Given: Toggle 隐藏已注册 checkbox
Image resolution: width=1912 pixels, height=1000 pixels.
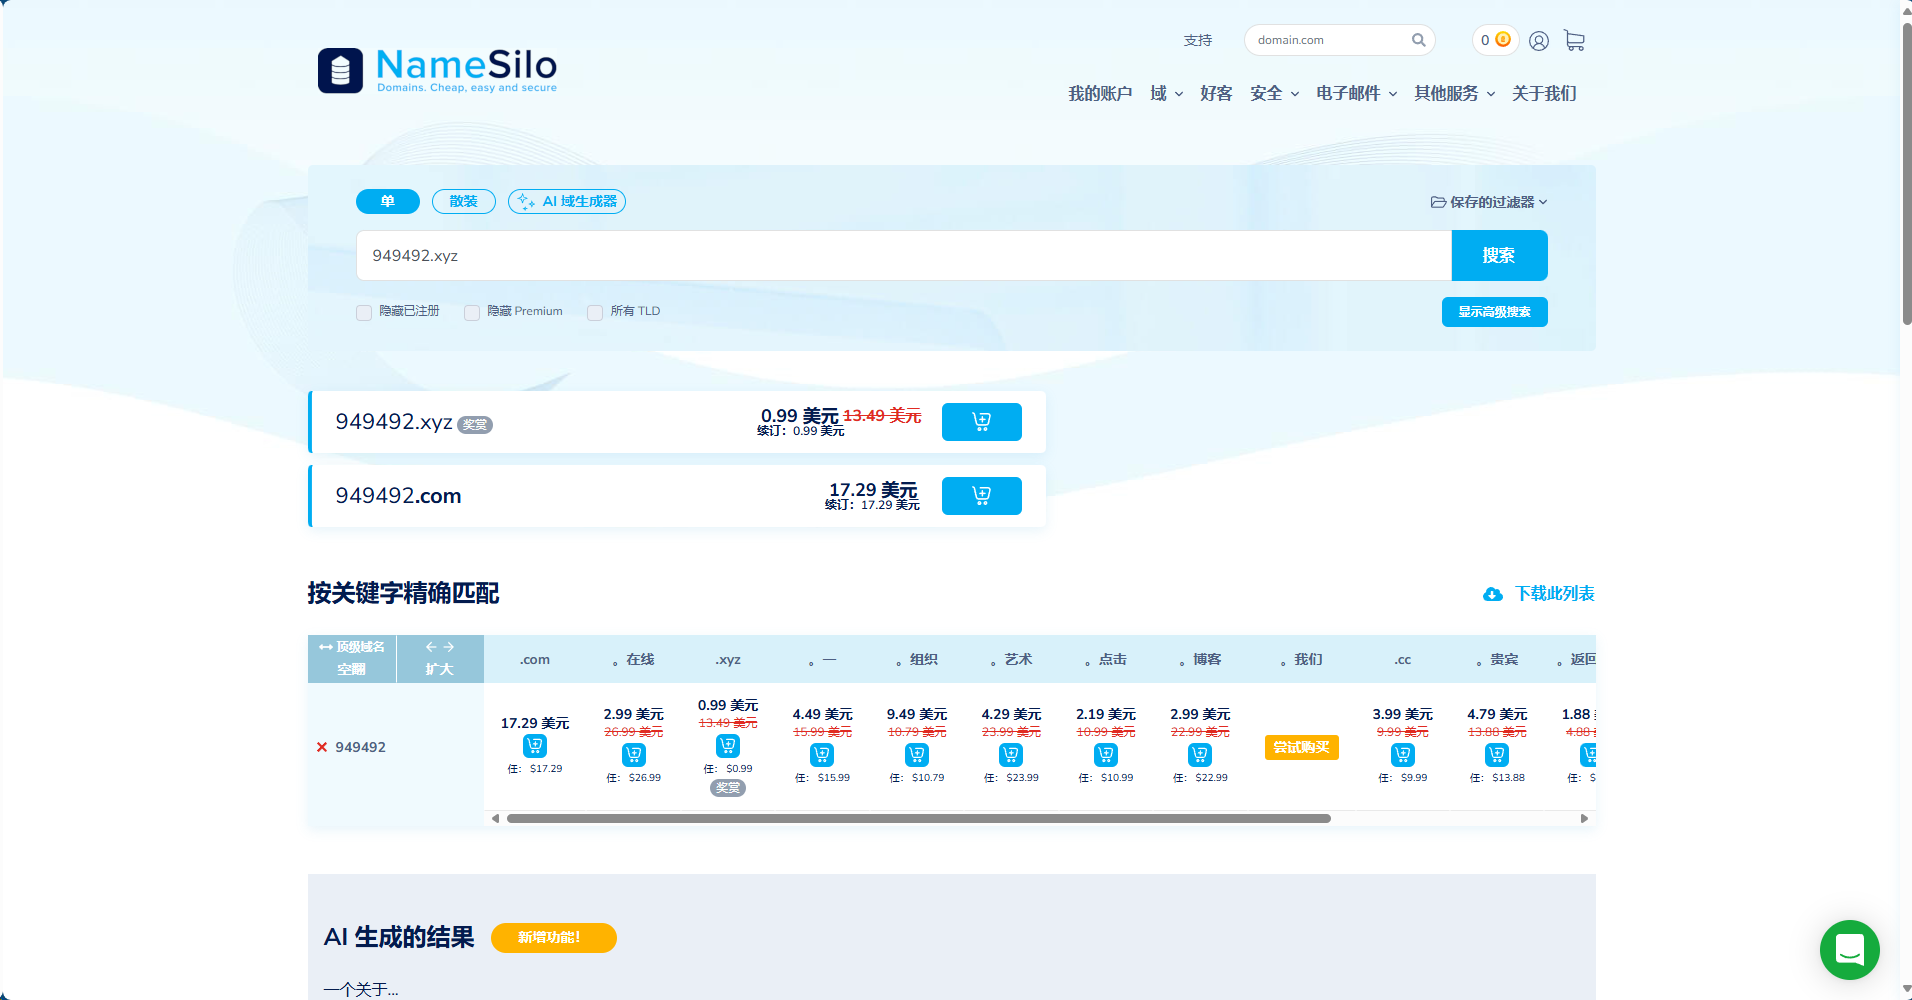Looking at the screenshot, I should [x=364, y=312].
